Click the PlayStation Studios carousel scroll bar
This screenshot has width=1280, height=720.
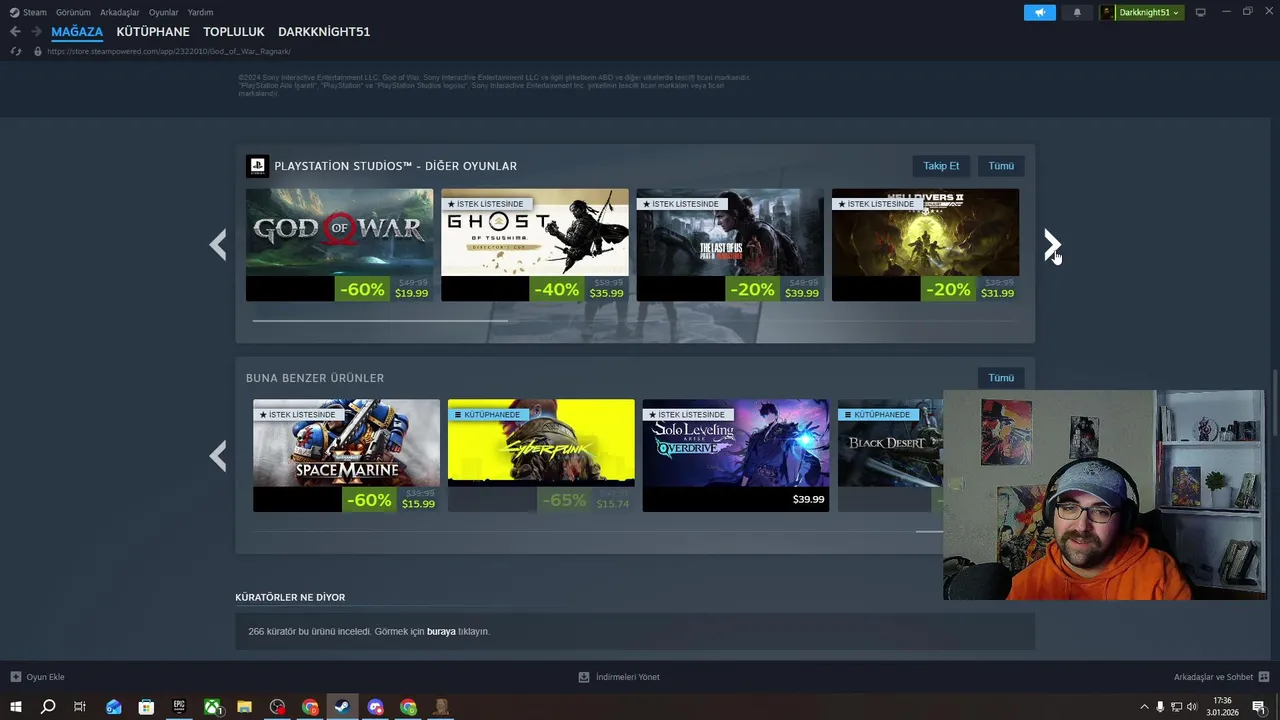(380, 321)
